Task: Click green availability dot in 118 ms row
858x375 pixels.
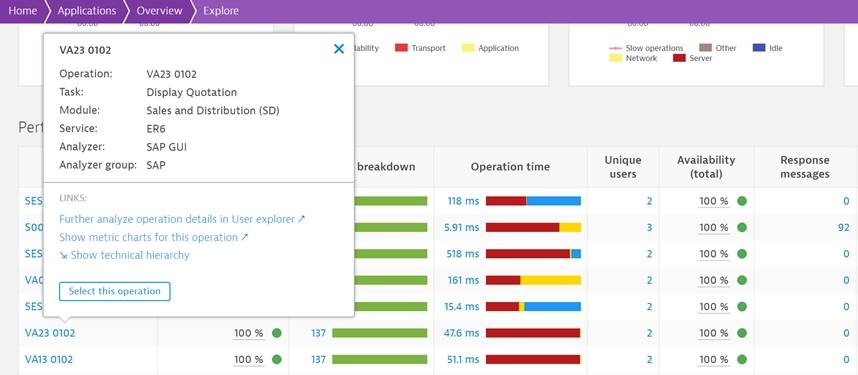Action: [x=741, y=201]
